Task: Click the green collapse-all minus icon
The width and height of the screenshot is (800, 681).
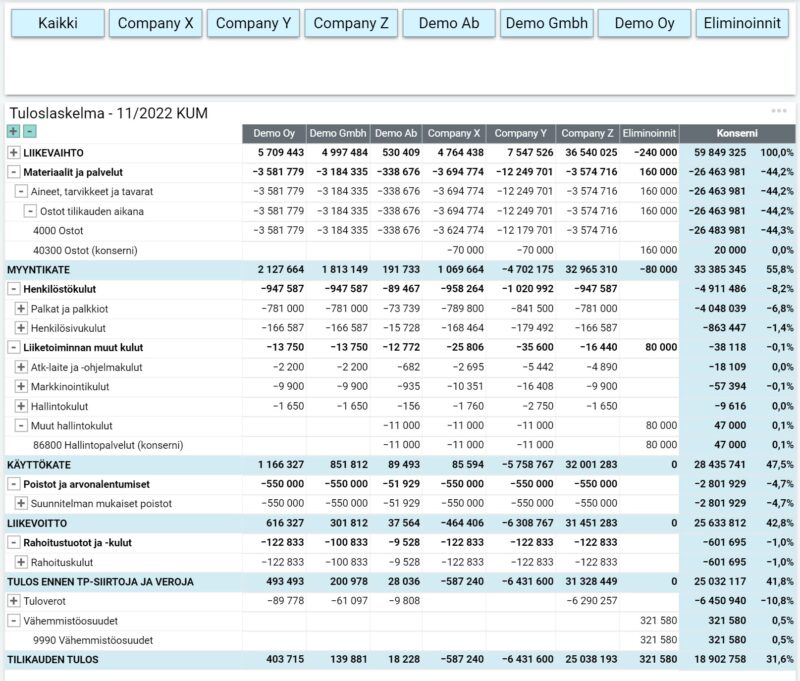Action: (30, 132)
